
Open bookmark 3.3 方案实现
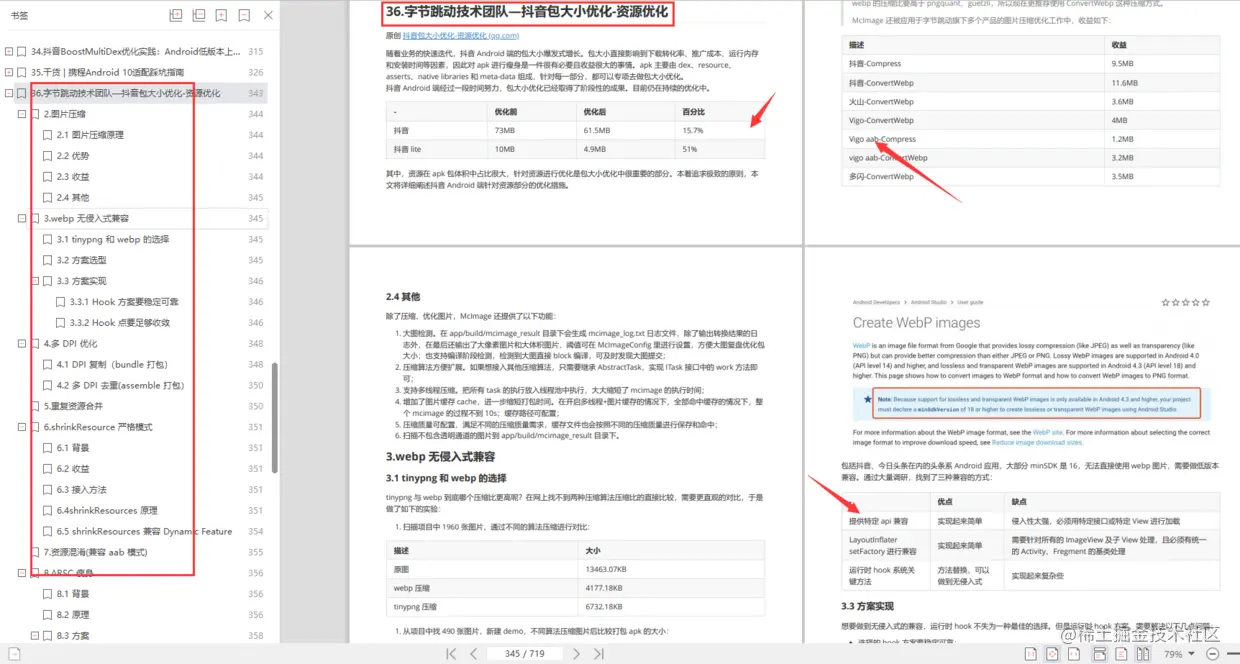[82, 281]
